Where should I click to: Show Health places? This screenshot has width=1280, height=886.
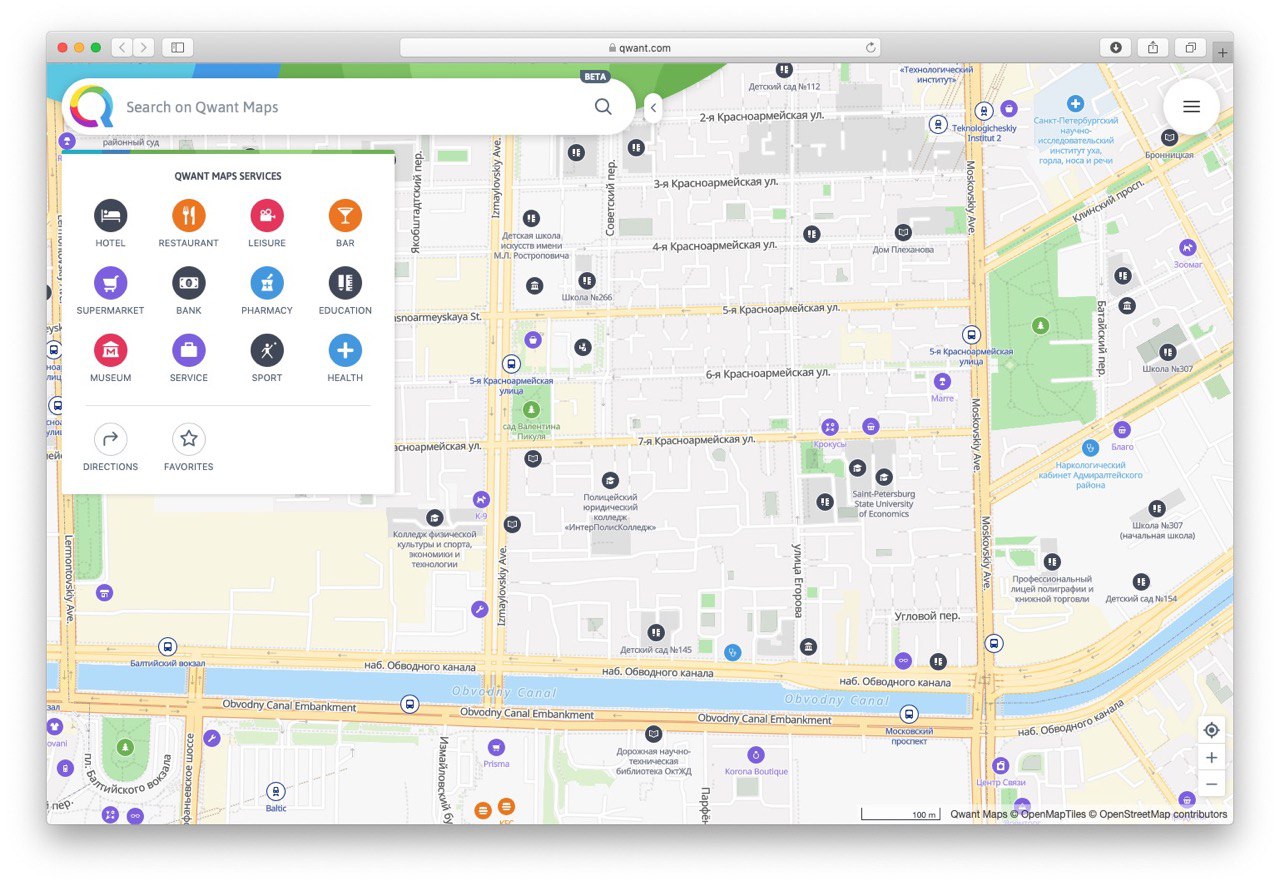point(345,350)
